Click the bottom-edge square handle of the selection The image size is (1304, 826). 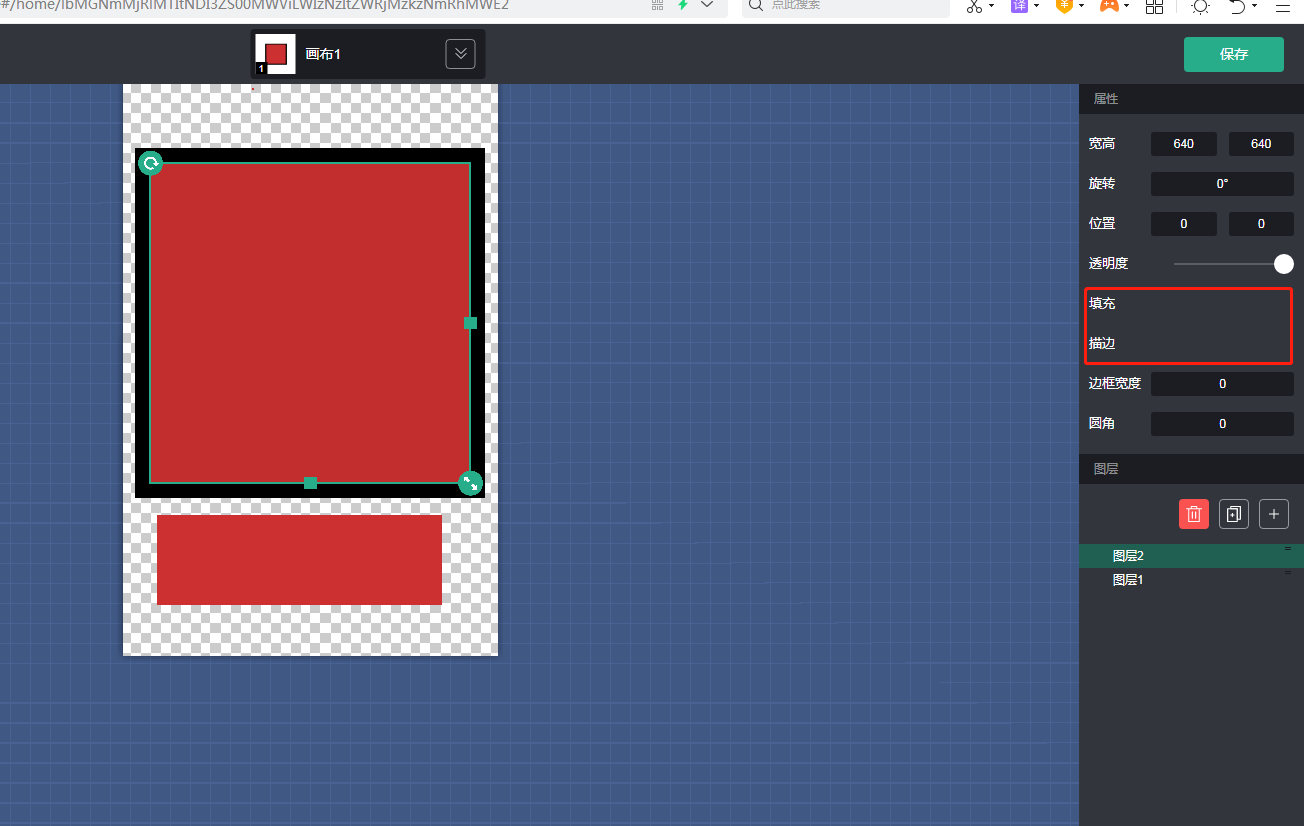click(310, 483)
